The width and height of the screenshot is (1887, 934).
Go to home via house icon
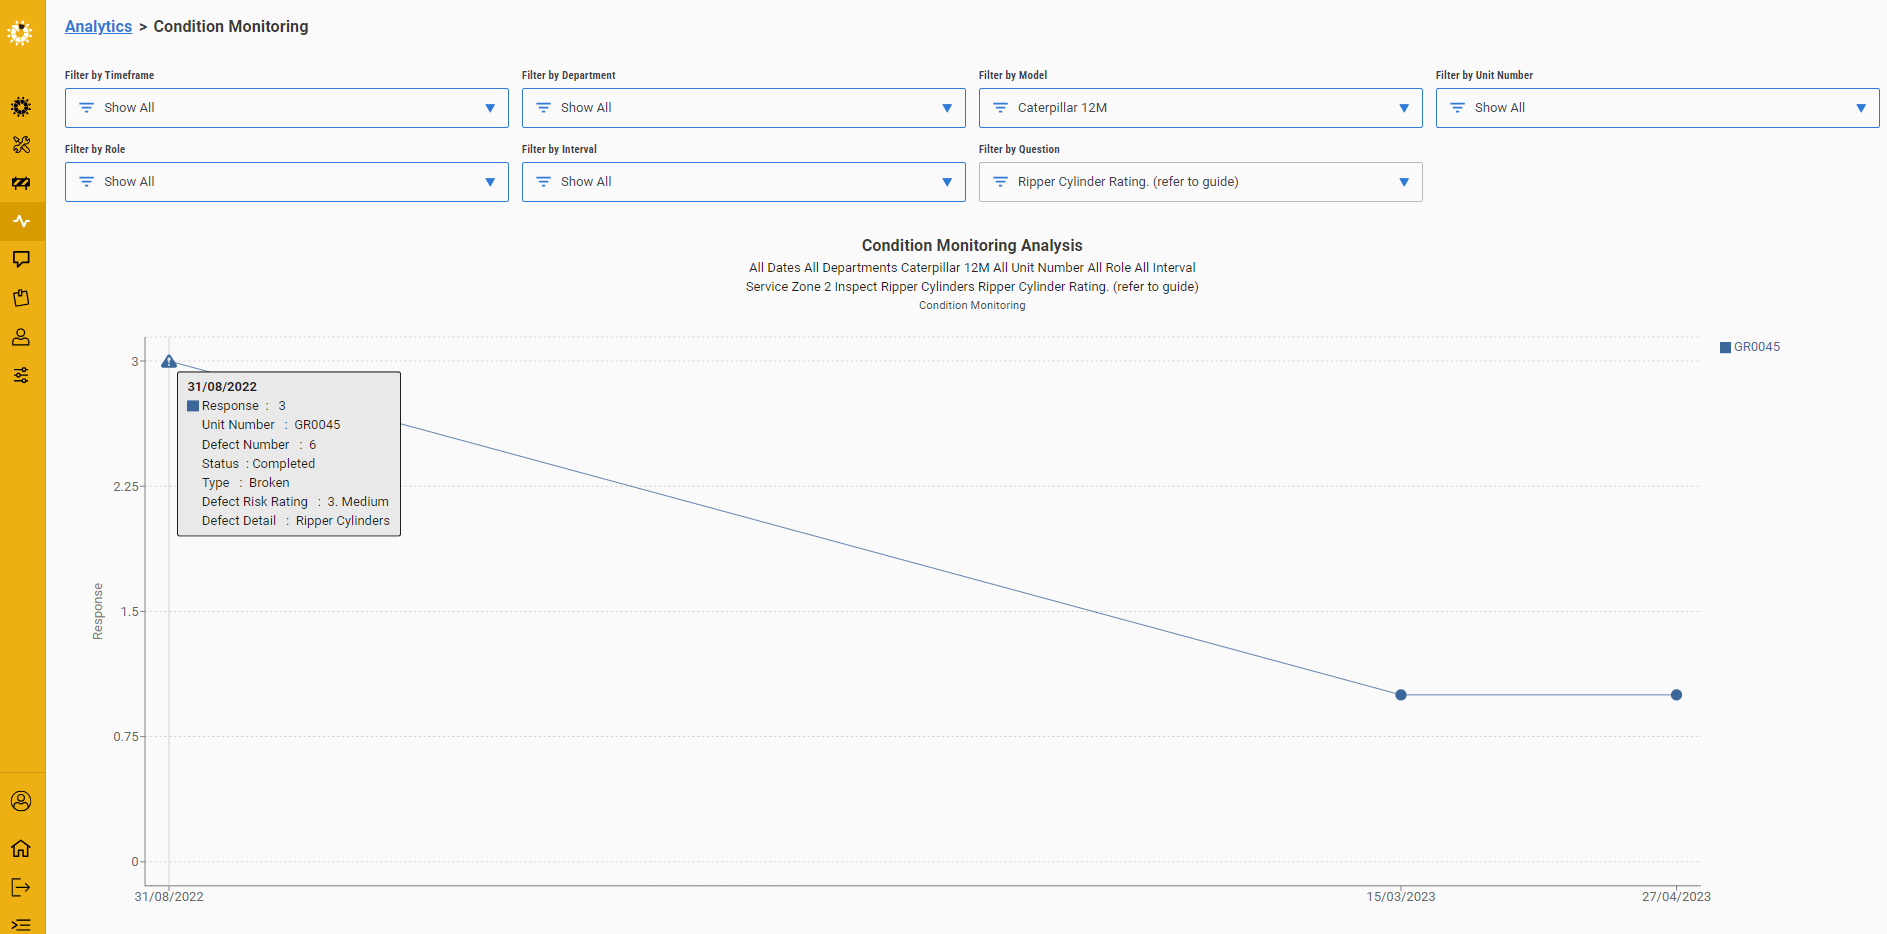point(21,848)
